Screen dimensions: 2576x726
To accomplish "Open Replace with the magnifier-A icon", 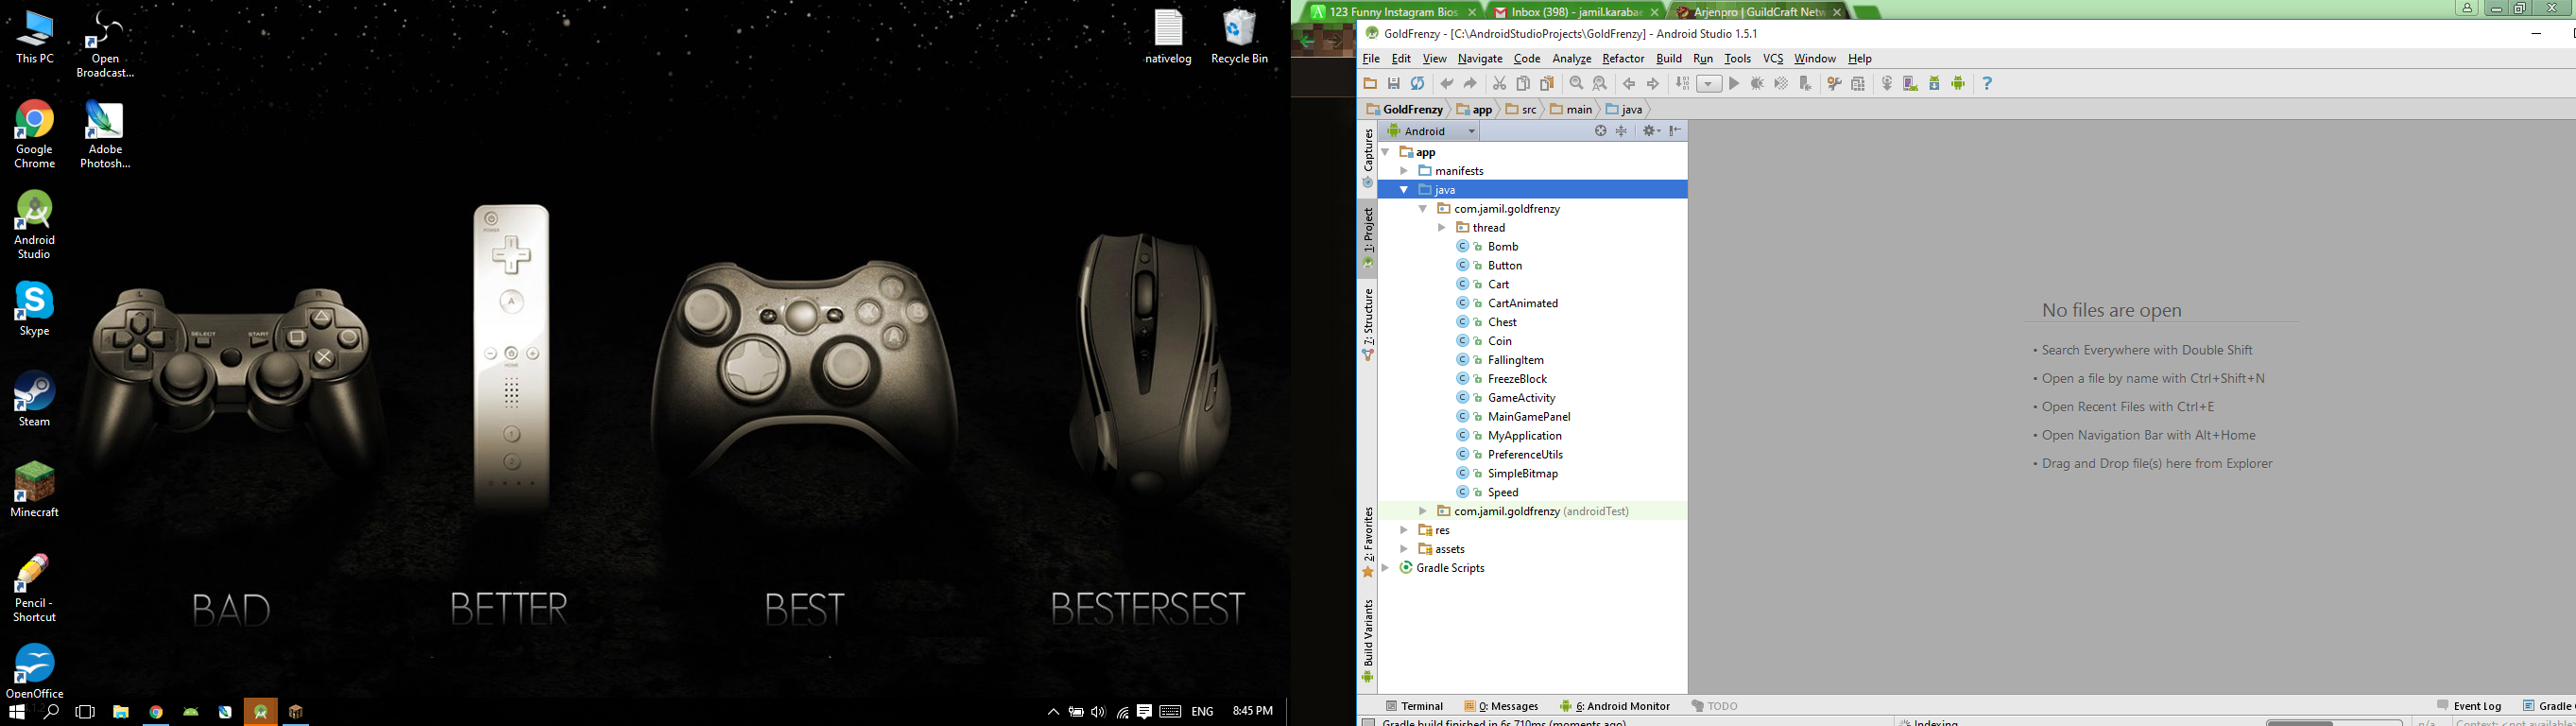I will point(1600,84).
